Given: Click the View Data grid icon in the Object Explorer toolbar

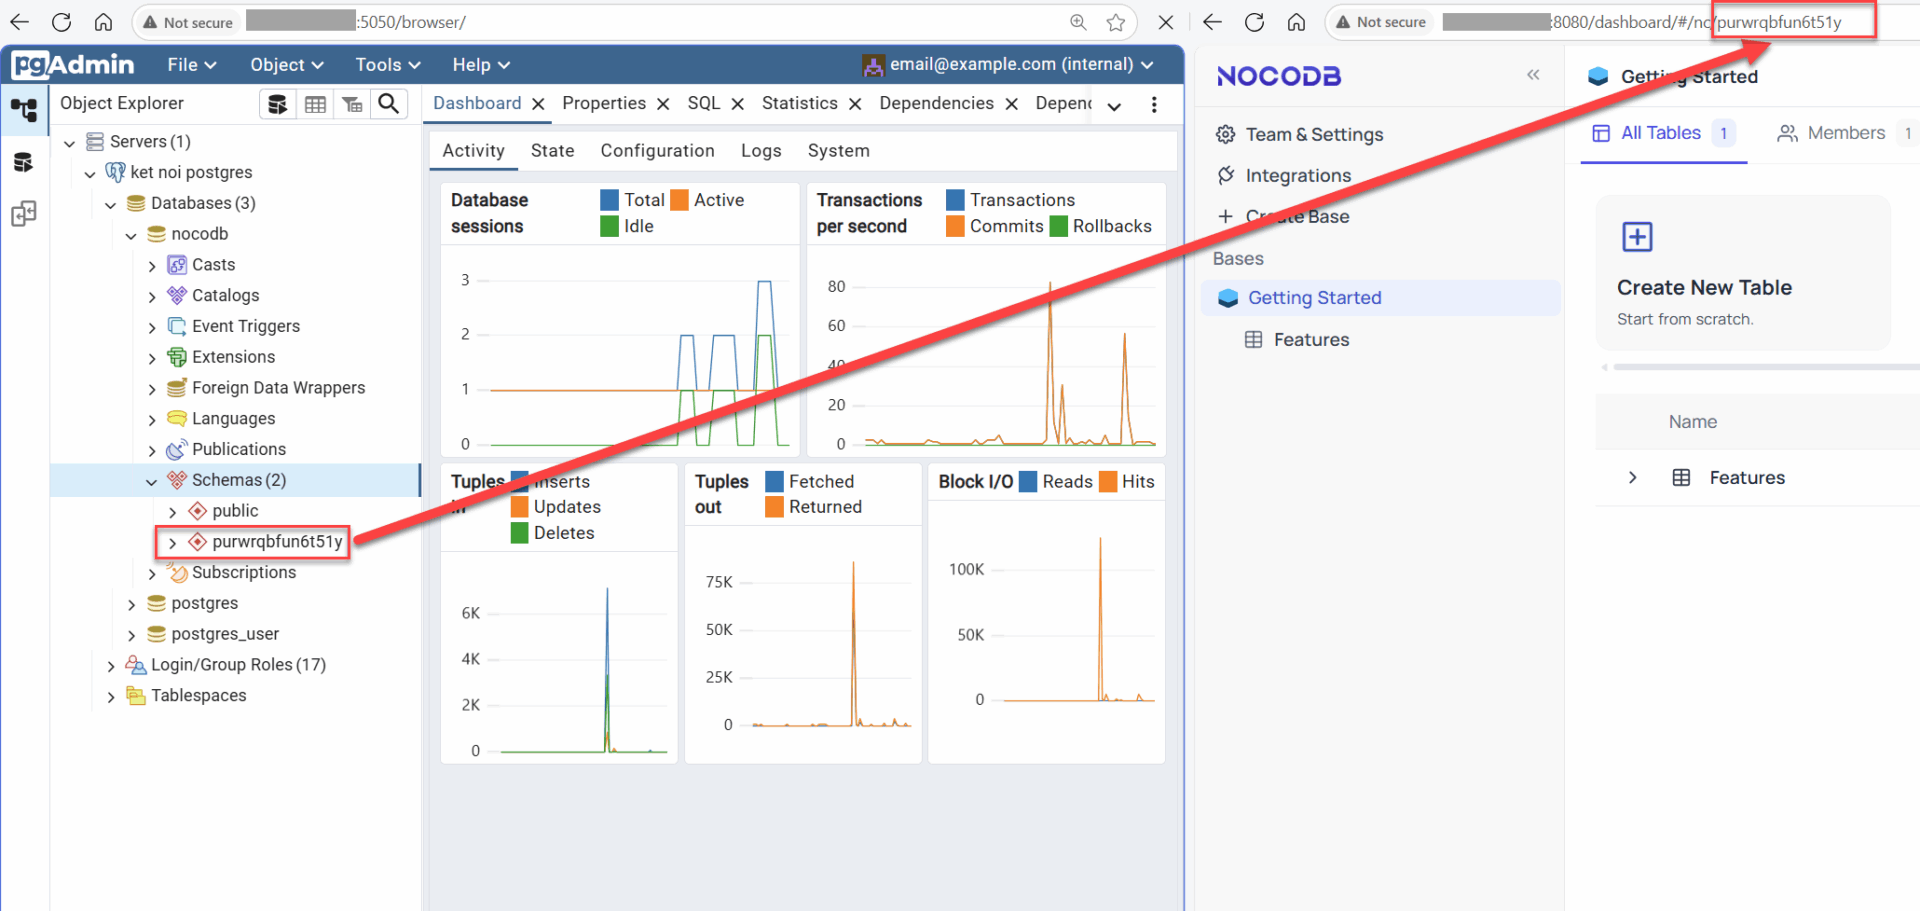Looking at the screenshot, I should 315,104.
